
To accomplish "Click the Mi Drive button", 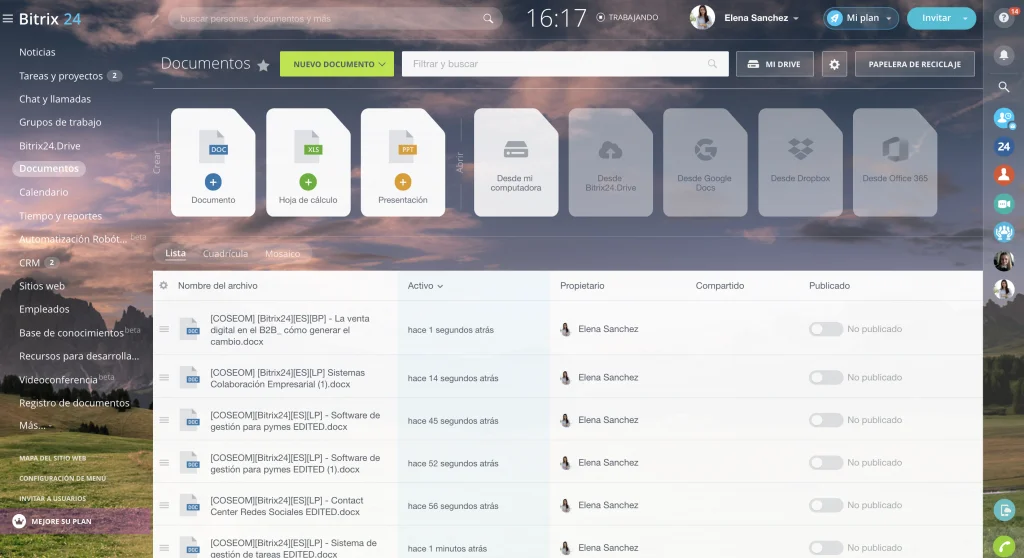I will click(x=774, y=64).
